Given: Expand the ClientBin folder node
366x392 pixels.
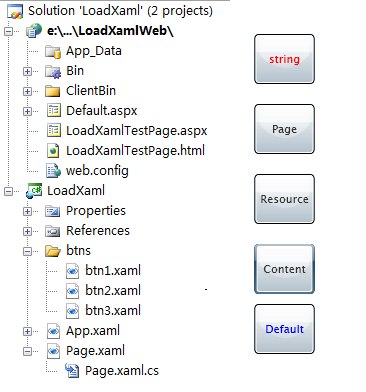Looking at the screenshot, I should [27, 91].
